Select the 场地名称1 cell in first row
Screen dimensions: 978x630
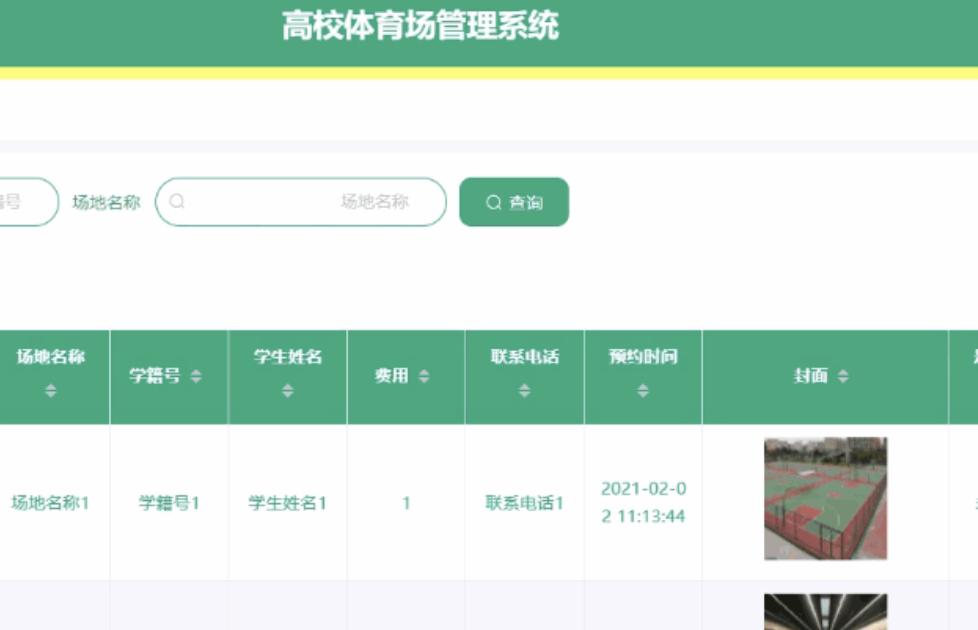point(50,503)
